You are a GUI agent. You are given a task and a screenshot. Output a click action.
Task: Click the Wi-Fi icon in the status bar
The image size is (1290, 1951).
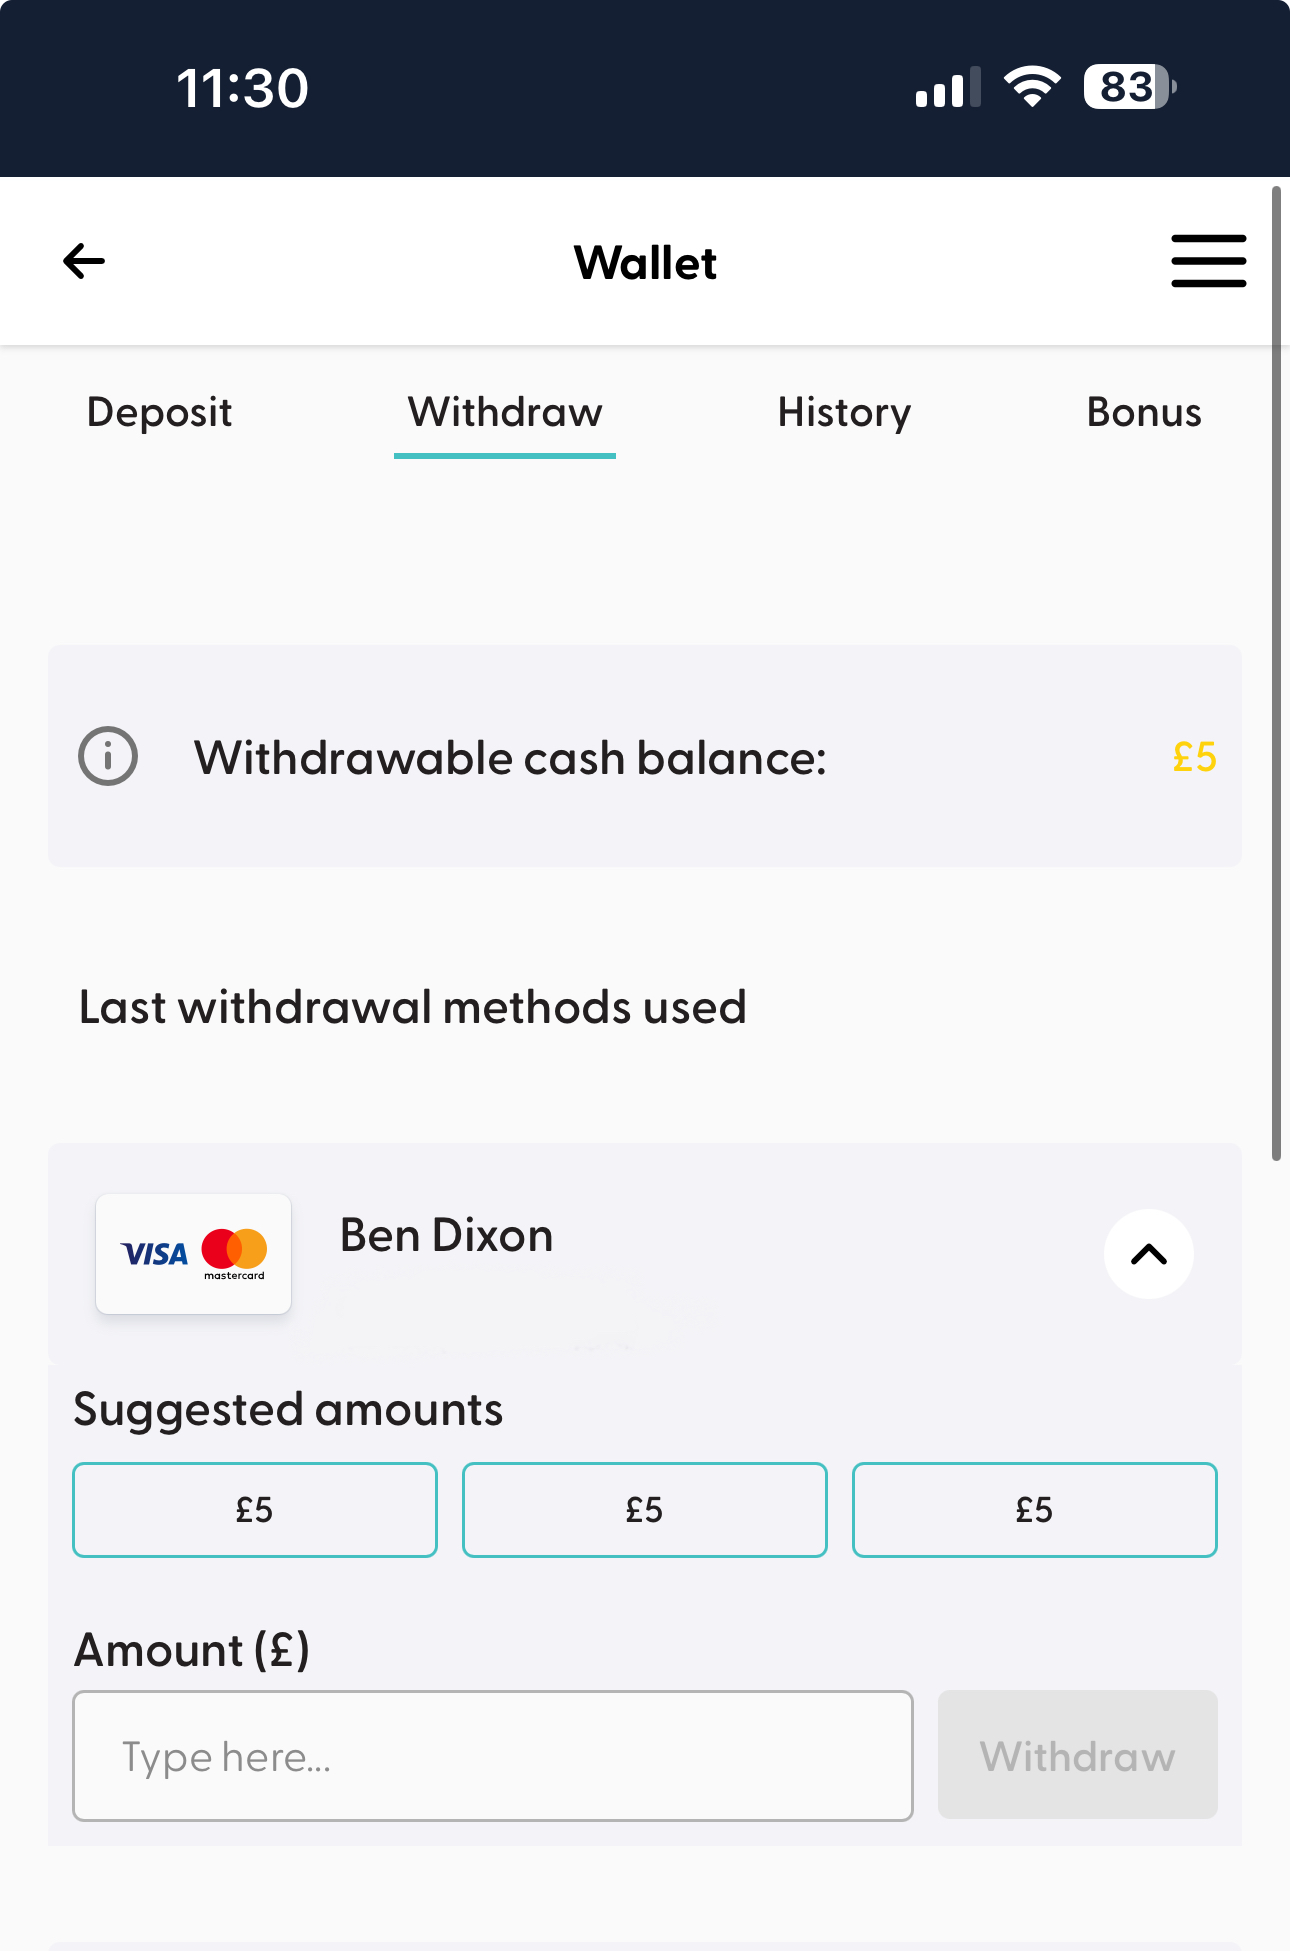coord(1032,87)
